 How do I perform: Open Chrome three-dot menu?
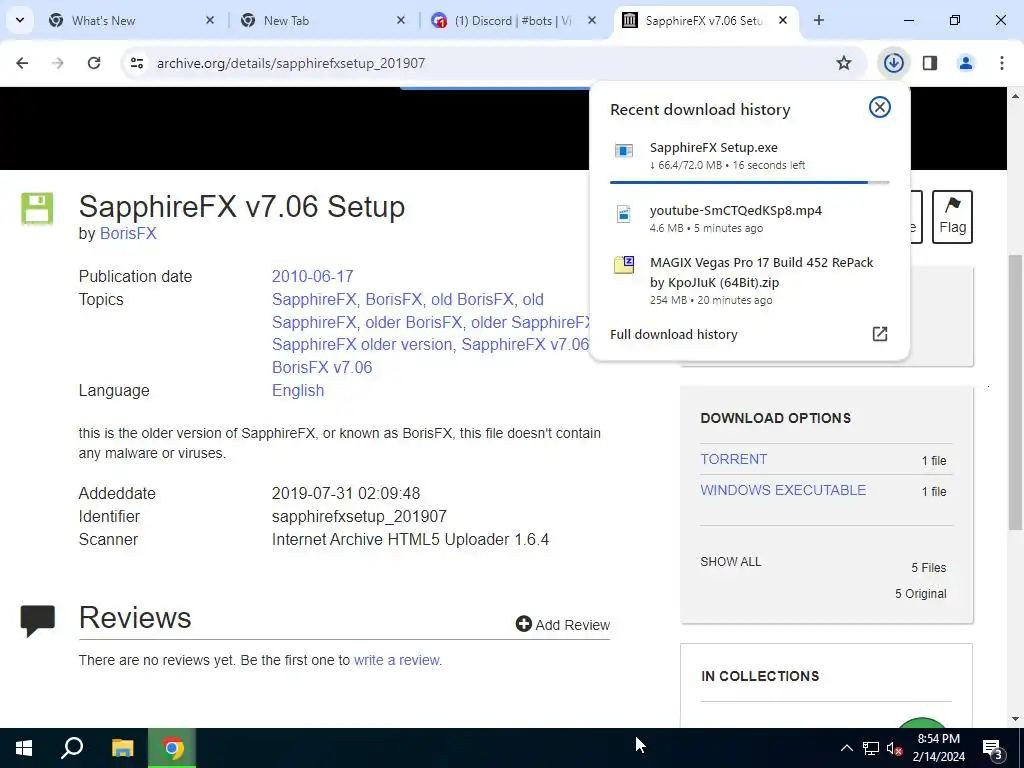point(1002,63)
